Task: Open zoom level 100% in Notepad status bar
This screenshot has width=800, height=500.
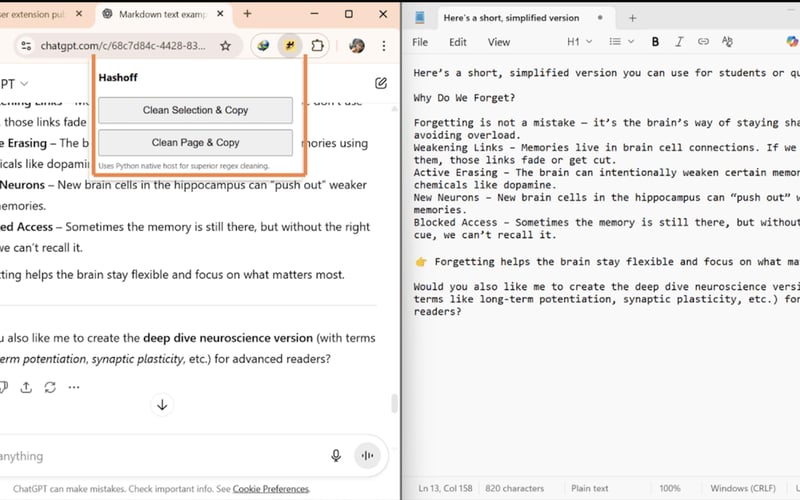Action: 670,488
